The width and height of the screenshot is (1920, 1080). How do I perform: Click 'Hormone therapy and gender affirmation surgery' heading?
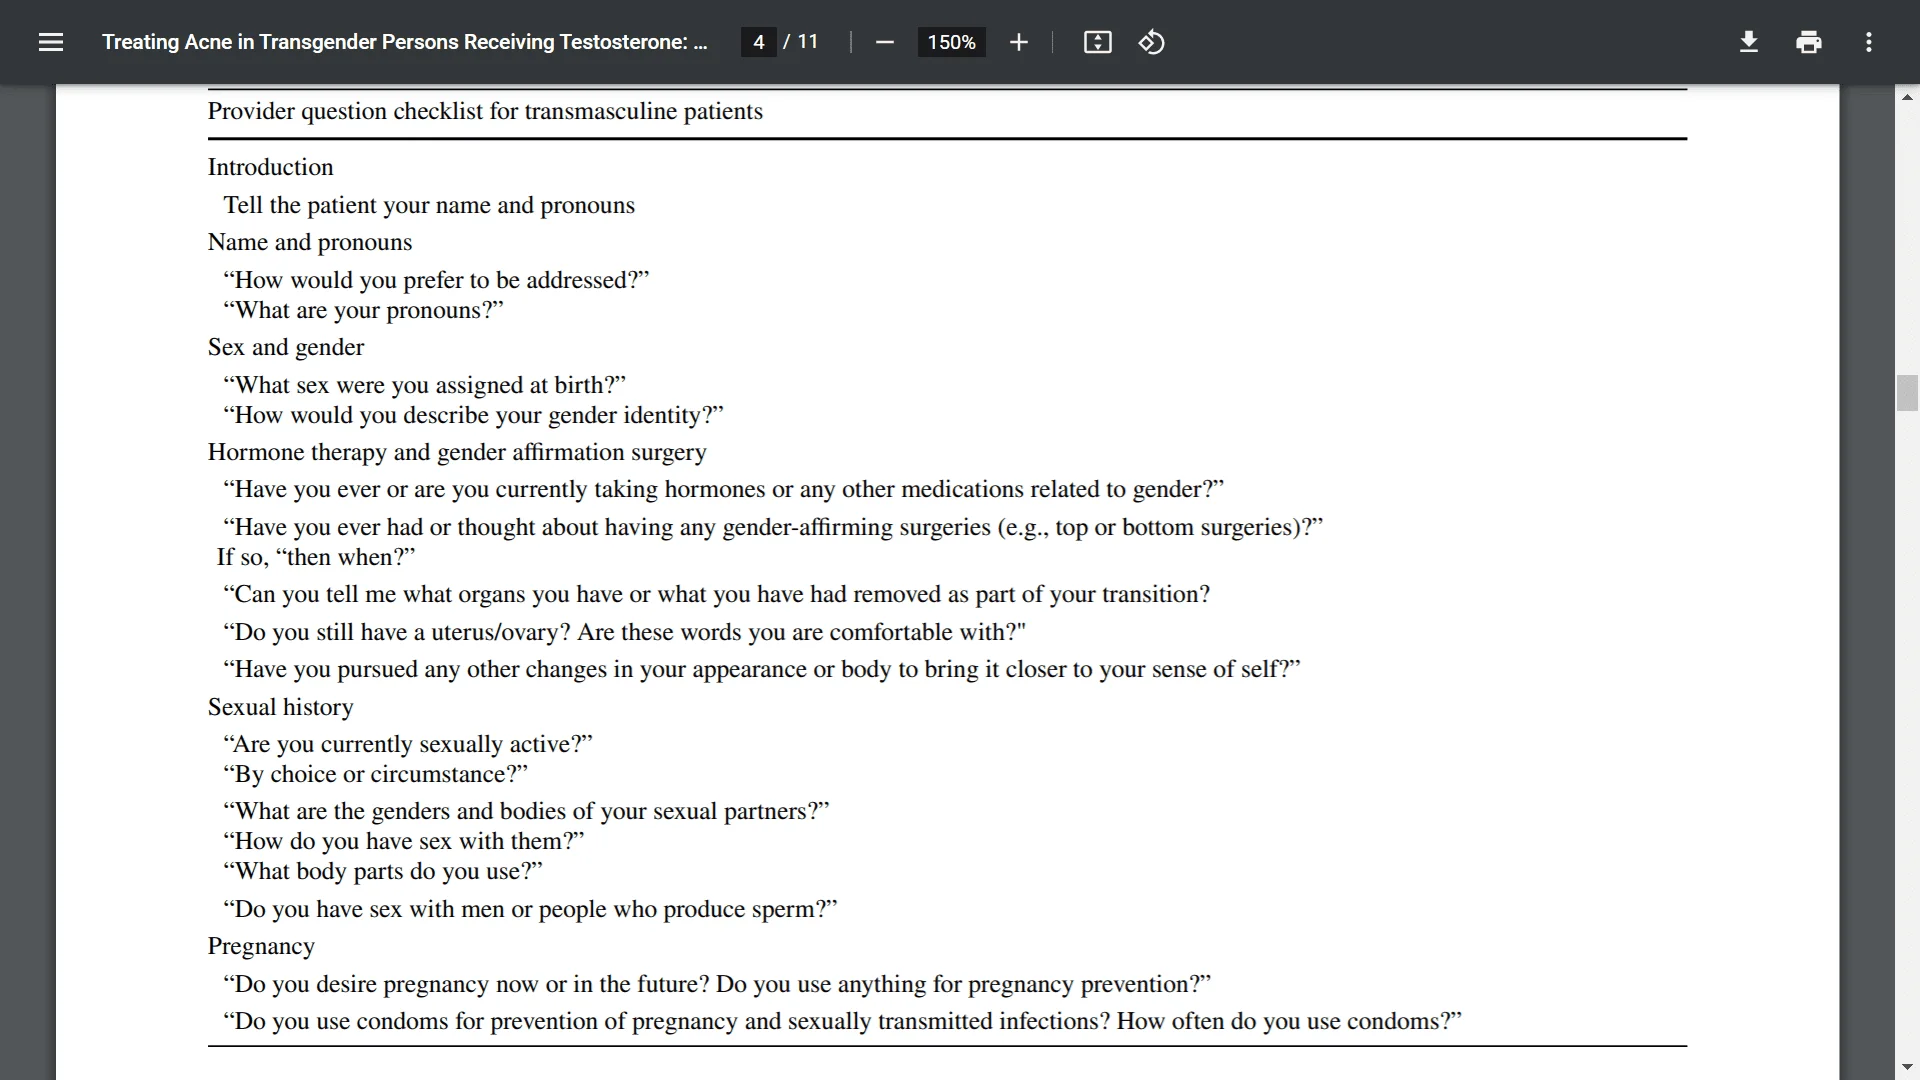point(457,452)
